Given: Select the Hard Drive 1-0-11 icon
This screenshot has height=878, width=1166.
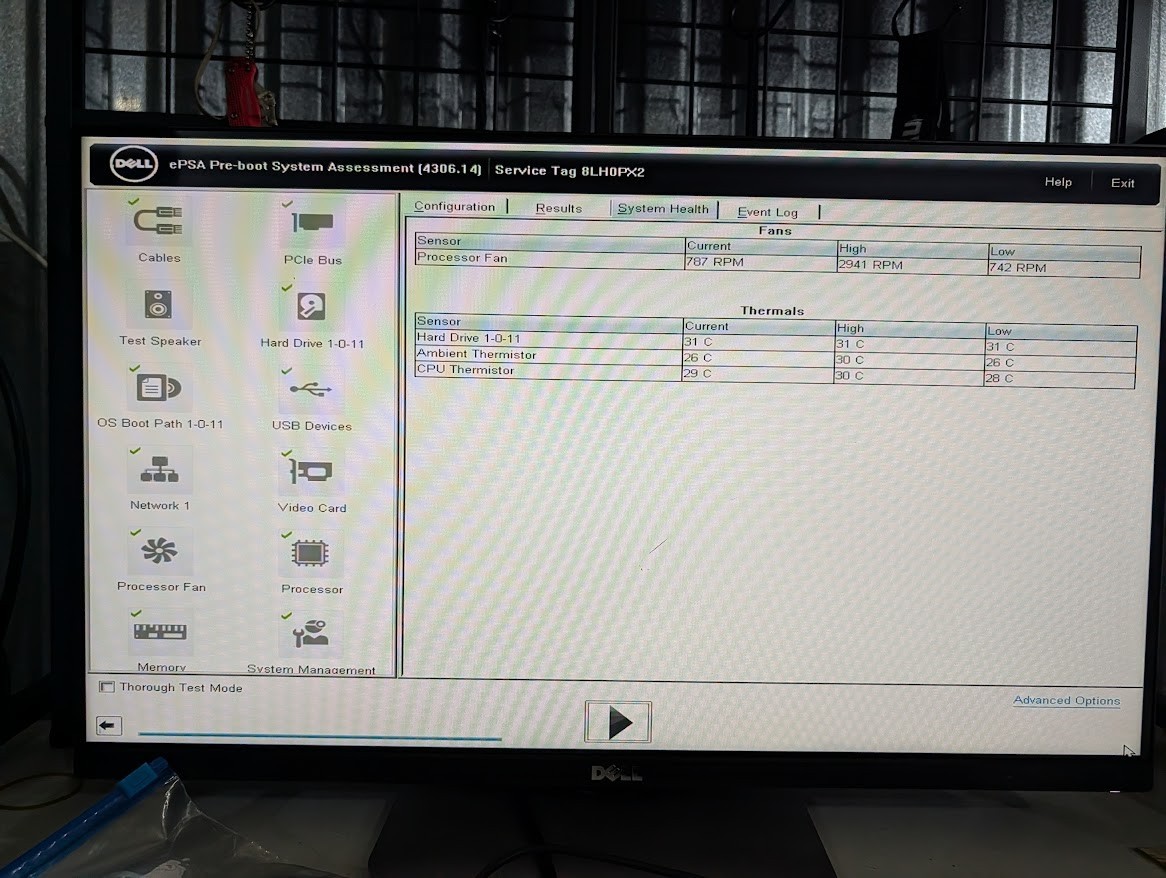Looking at the screenshot, I should (x=312, y=306).
